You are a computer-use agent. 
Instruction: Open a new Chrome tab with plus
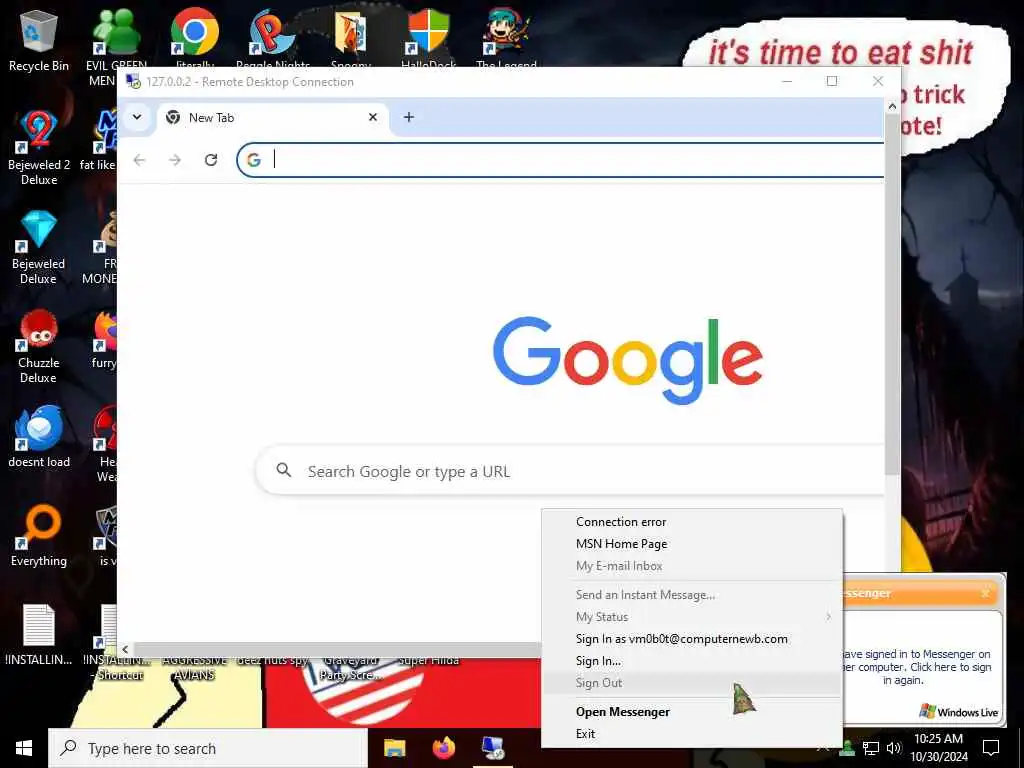click(x=409, y=117)
